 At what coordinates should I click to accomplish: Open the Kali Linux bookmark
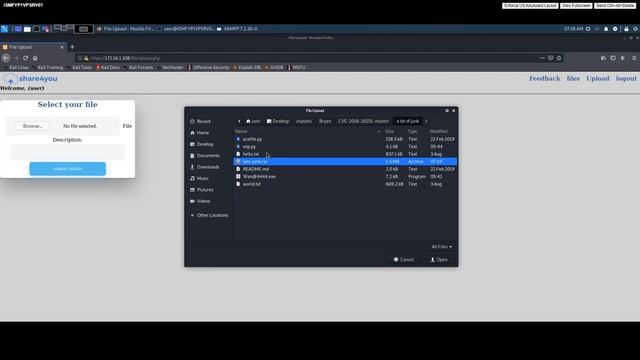[16, 67]
